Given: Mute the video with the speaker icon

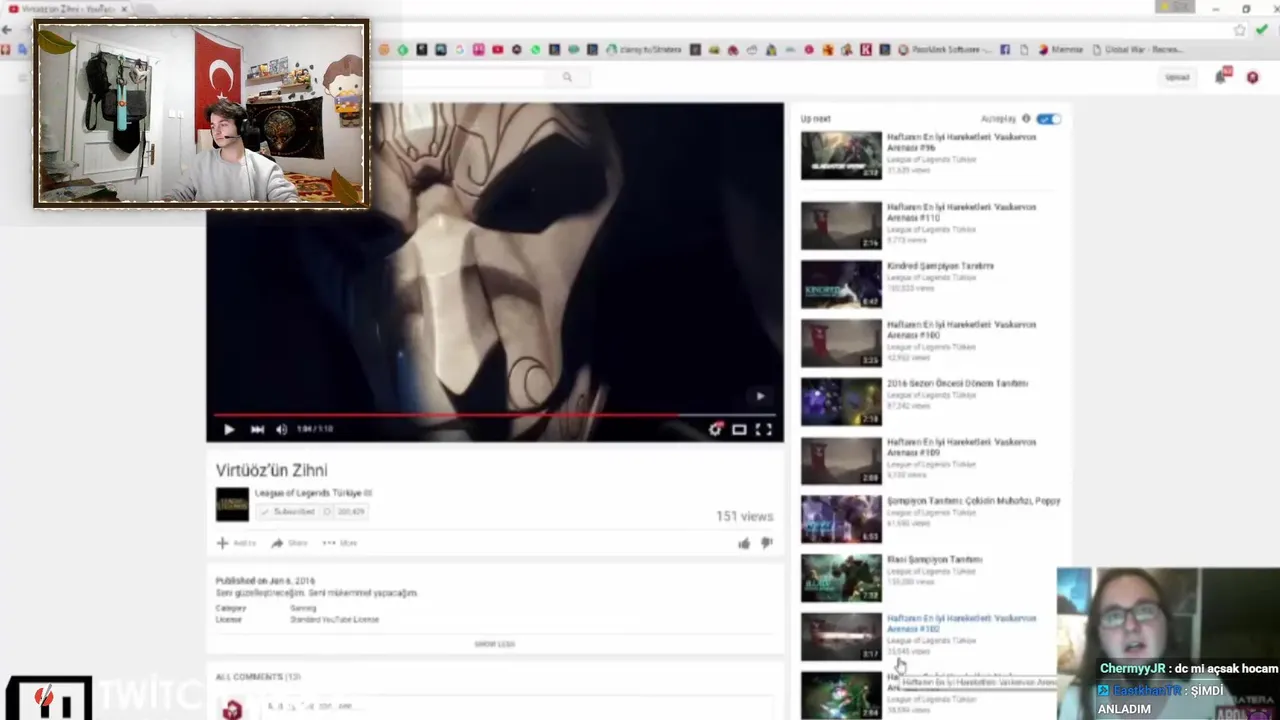Looking at the screenshot, I should [281, 429].
